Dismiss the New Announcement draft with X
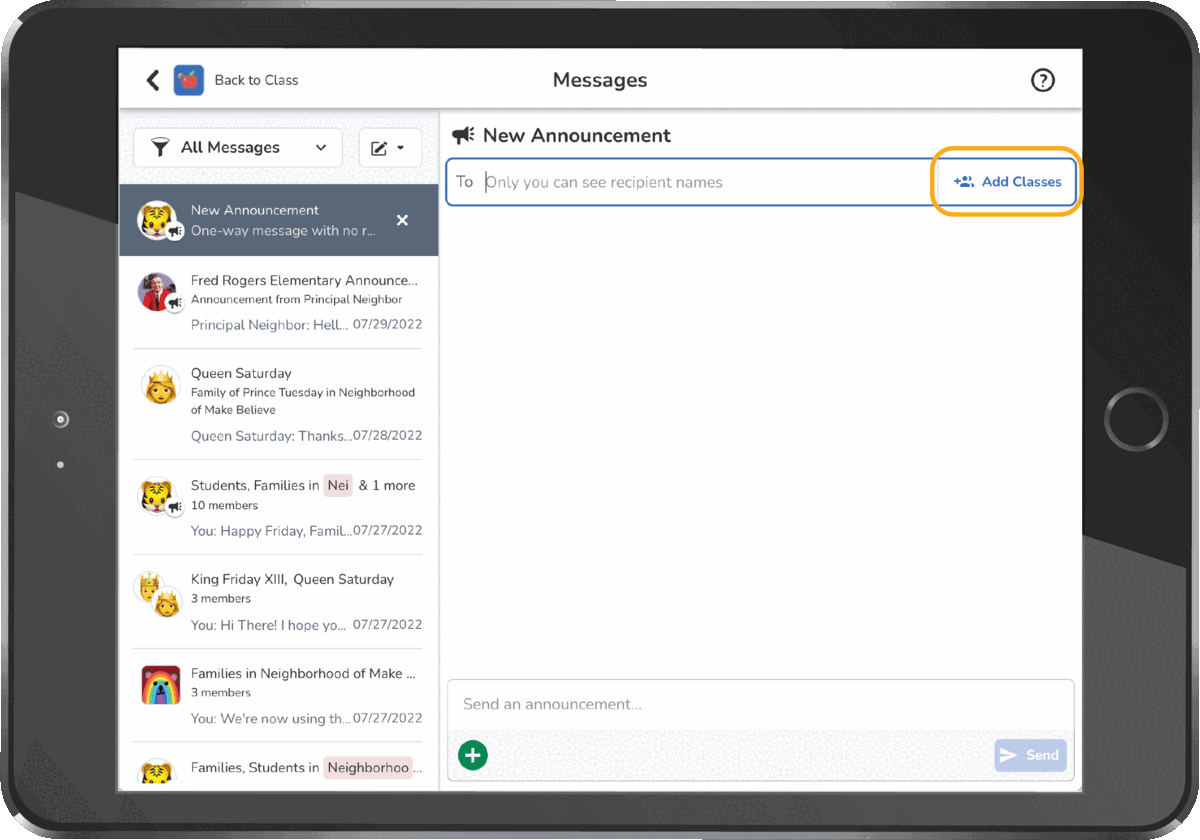 402,220
